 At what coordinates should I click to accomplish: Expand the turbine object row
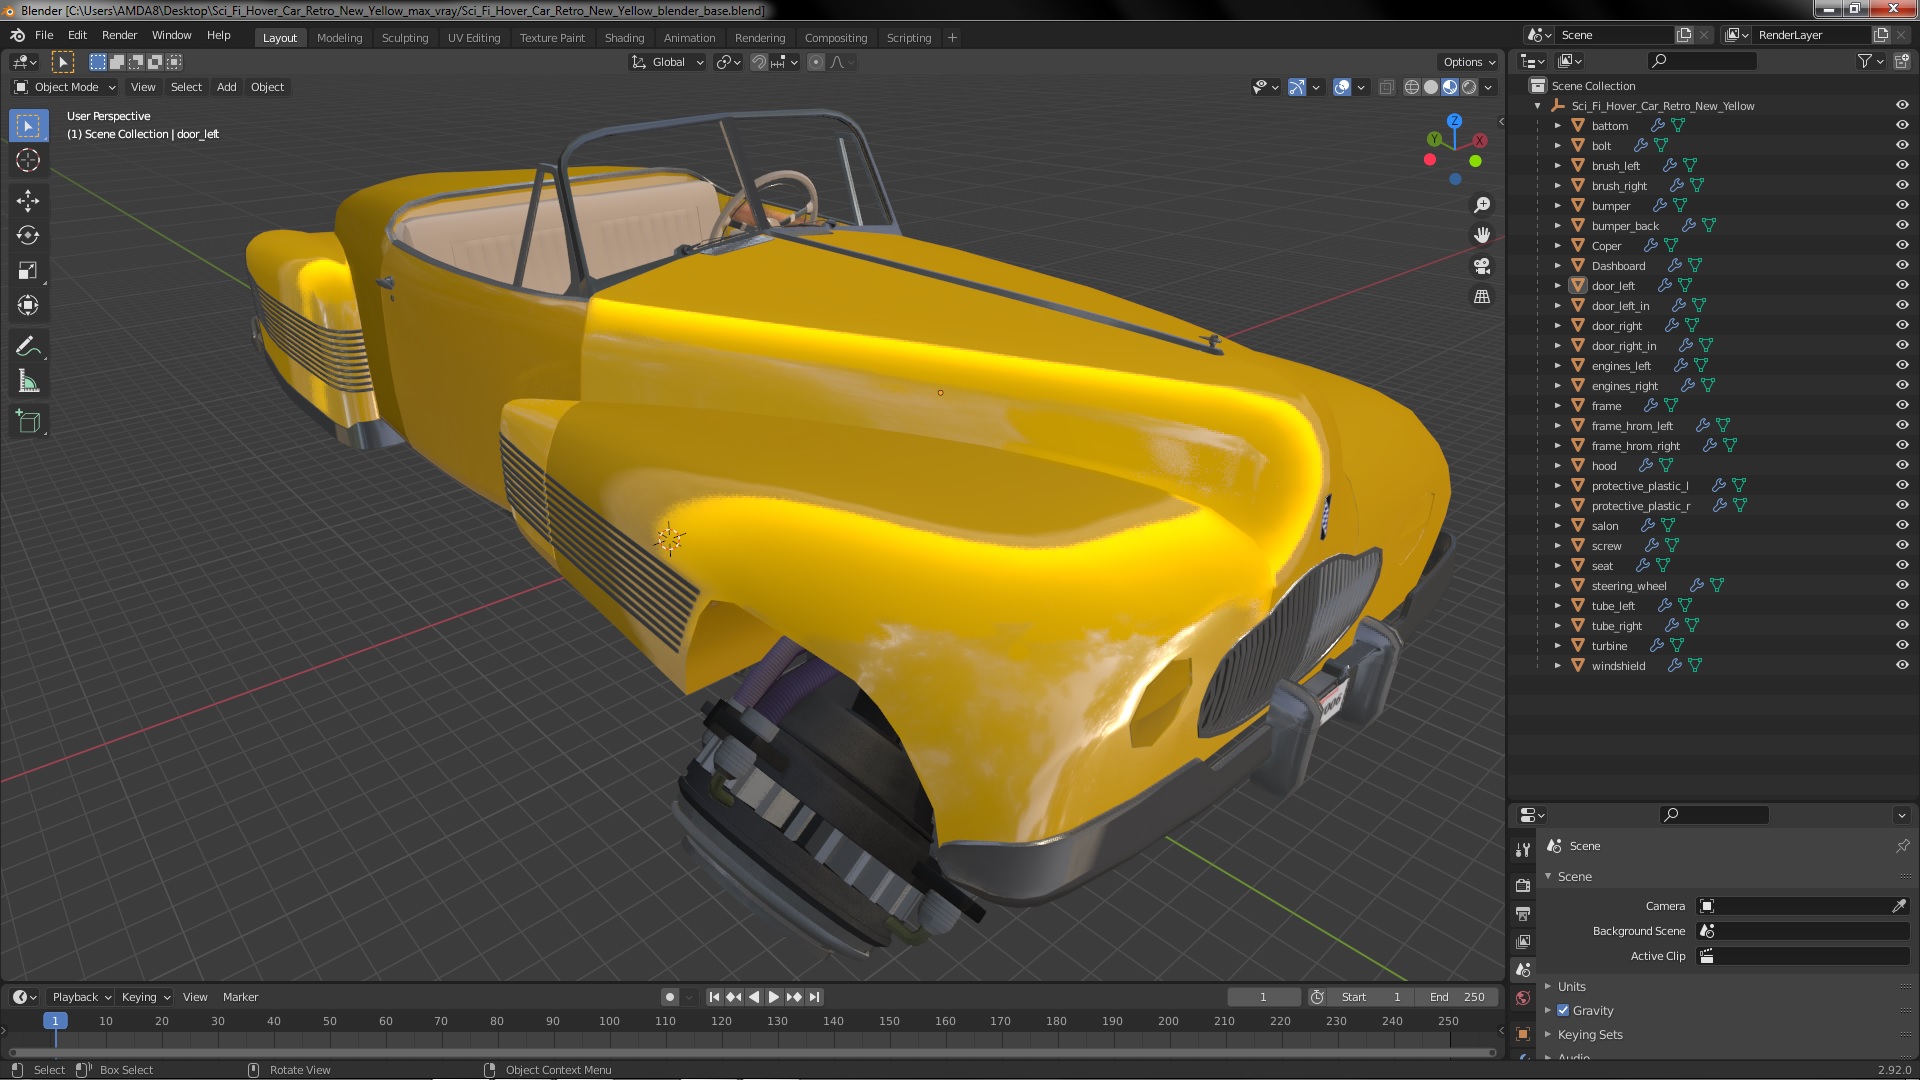[x=1557, y=645]
